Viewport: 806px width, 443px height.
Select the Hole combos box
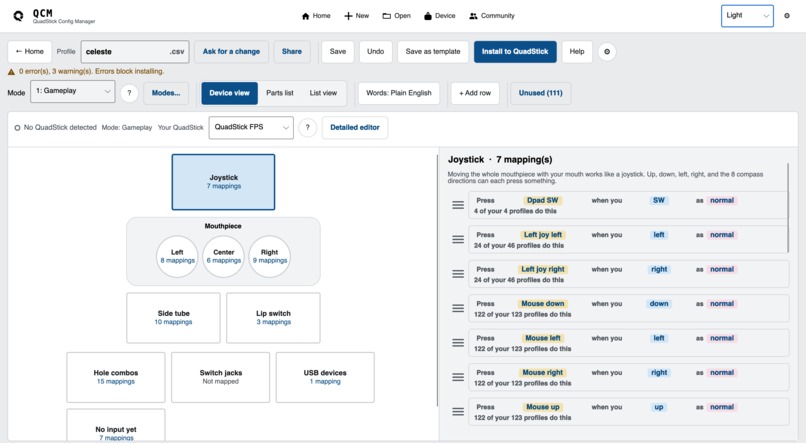click(116, 377)
